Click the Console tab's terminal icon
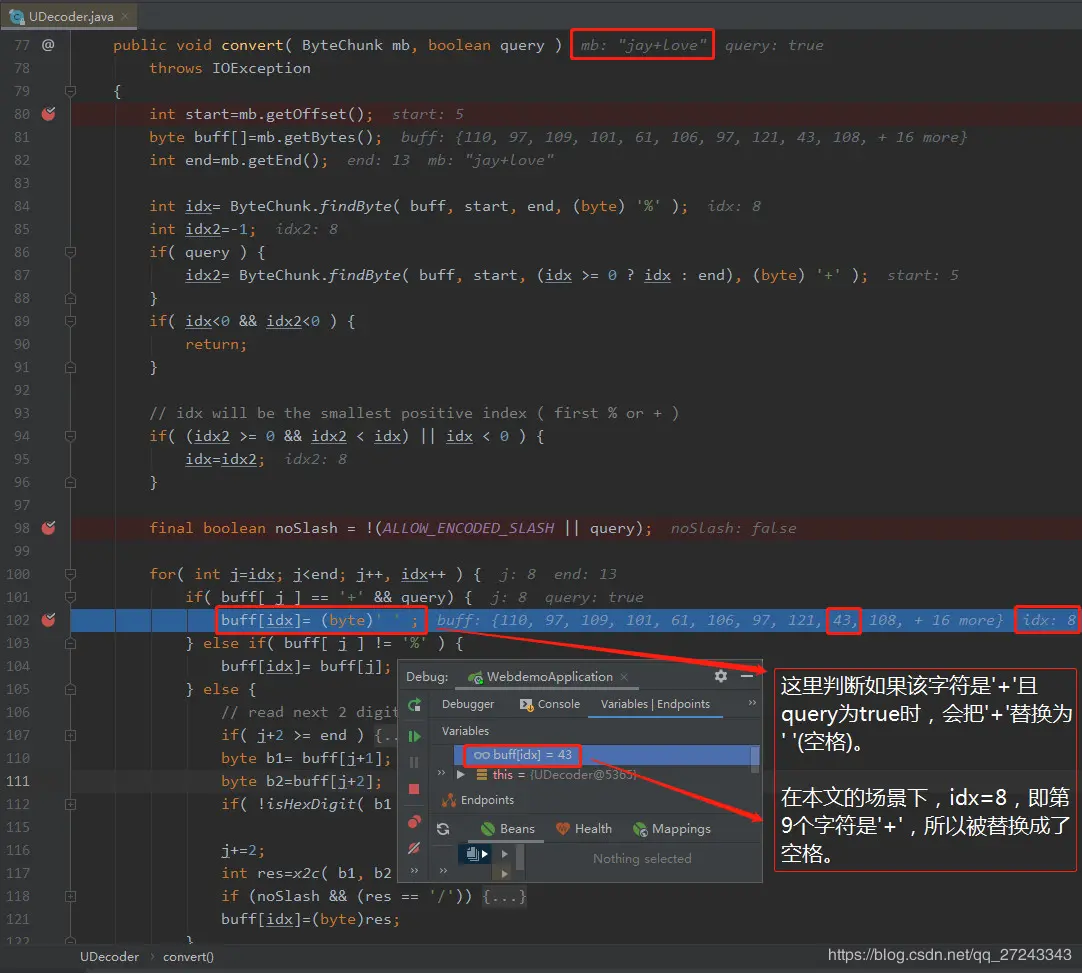 click(x=526, y=704)
